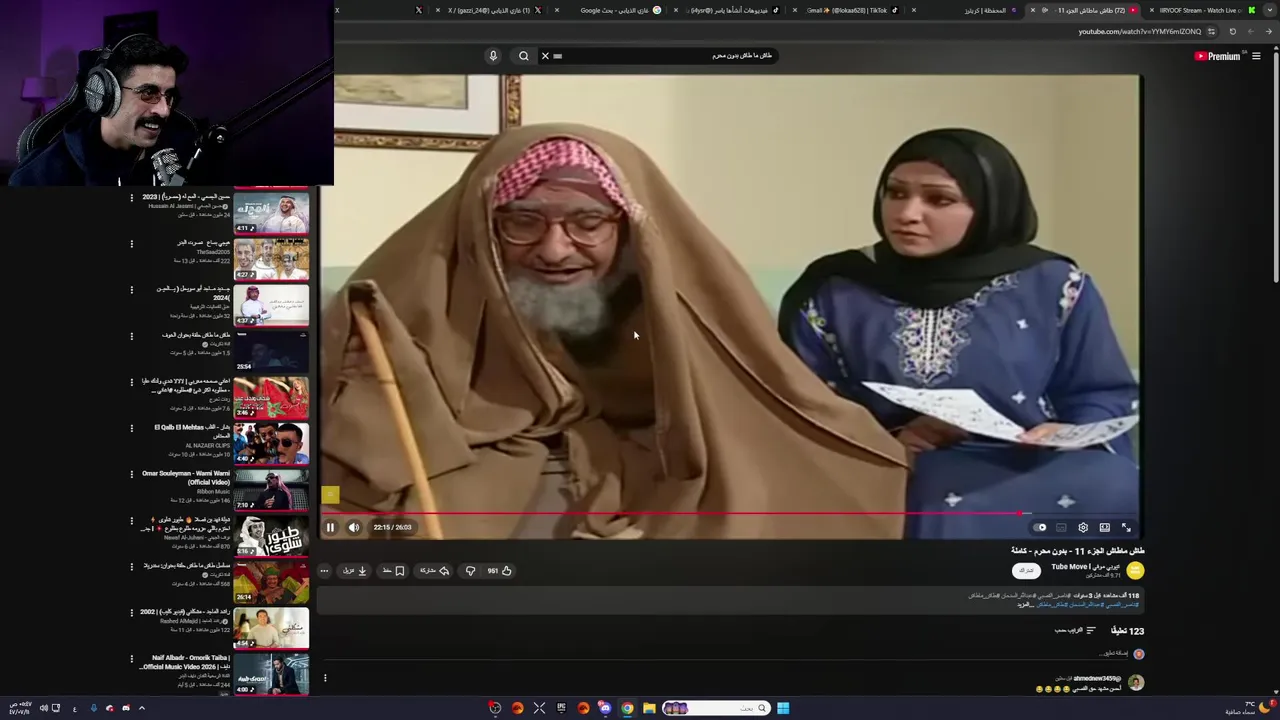Subscribe to the Tube Move channel

click(1025, 570)
